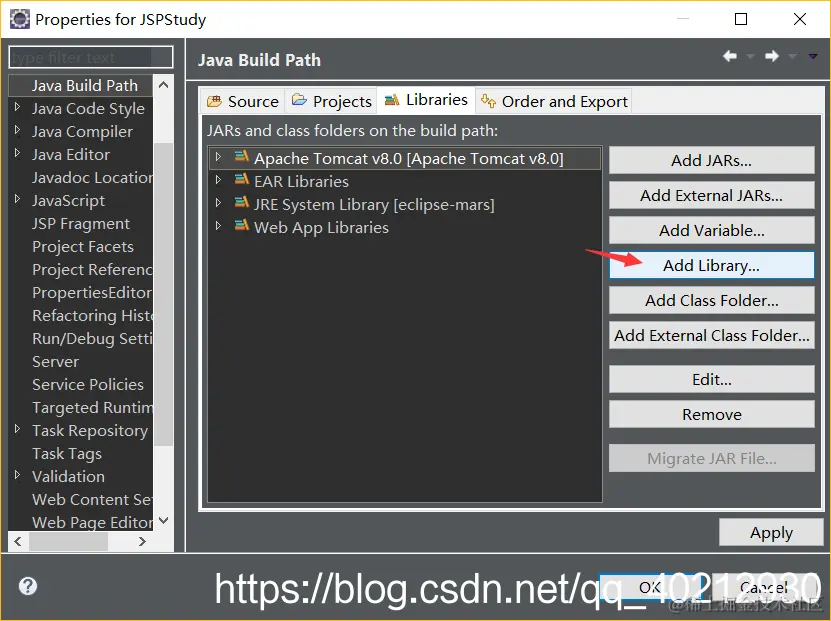
Task: Click the Edit... button
Action: 711,379
